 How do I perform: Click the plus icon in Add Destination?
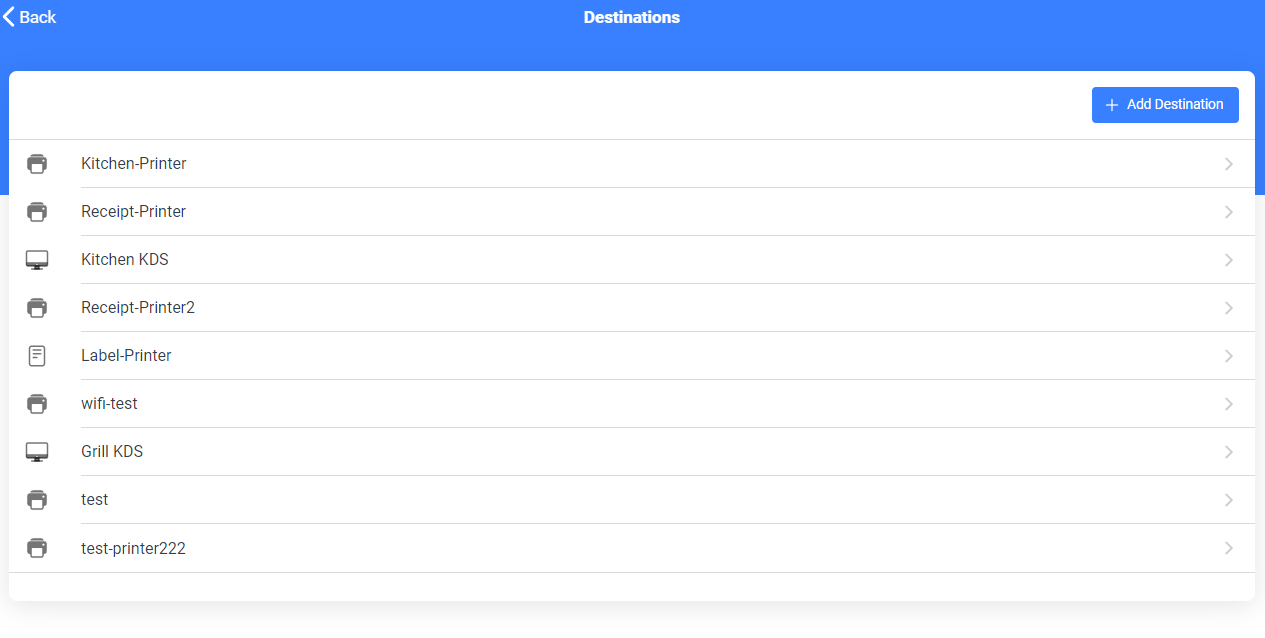tap(1111, 105)
